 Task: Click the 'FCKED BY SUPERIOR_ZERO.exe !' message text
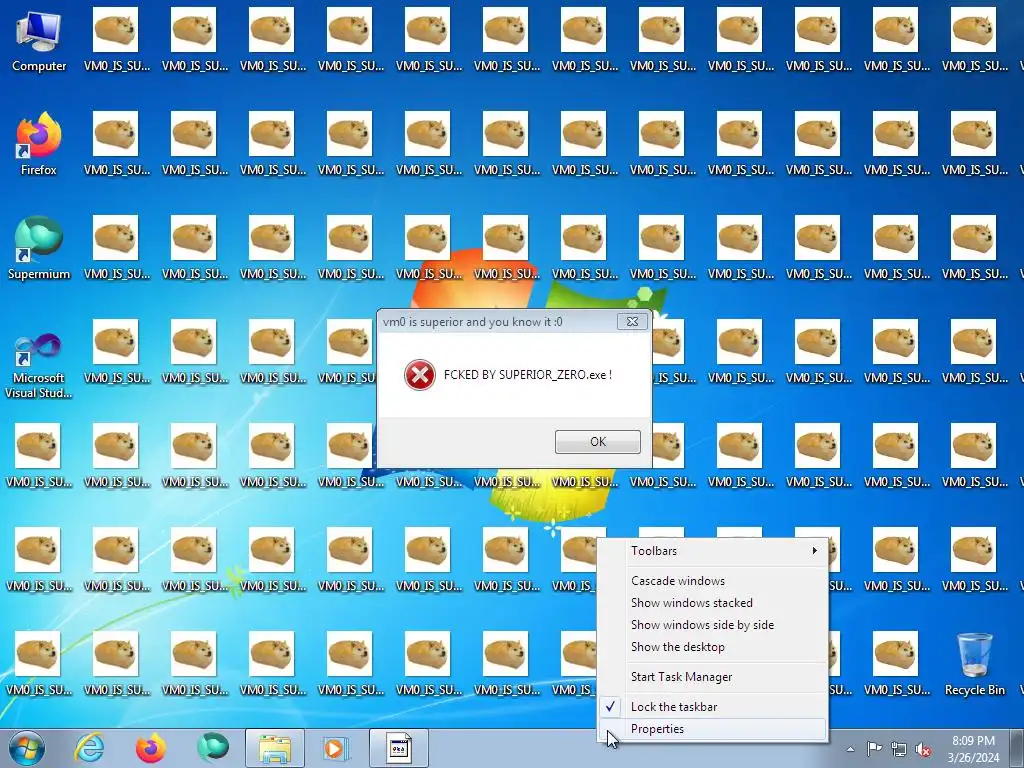point(528,375)
